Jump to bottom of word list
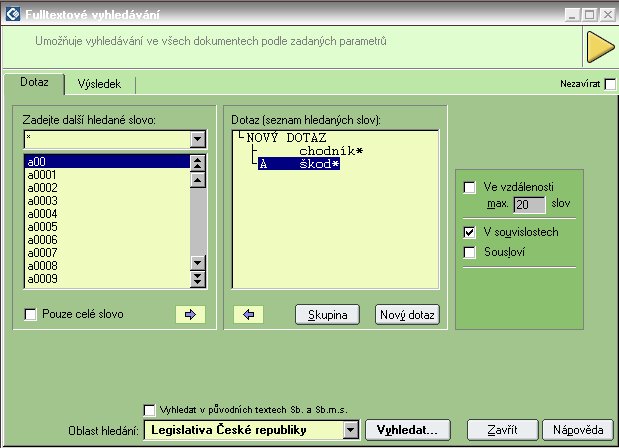 coord(198,279)
